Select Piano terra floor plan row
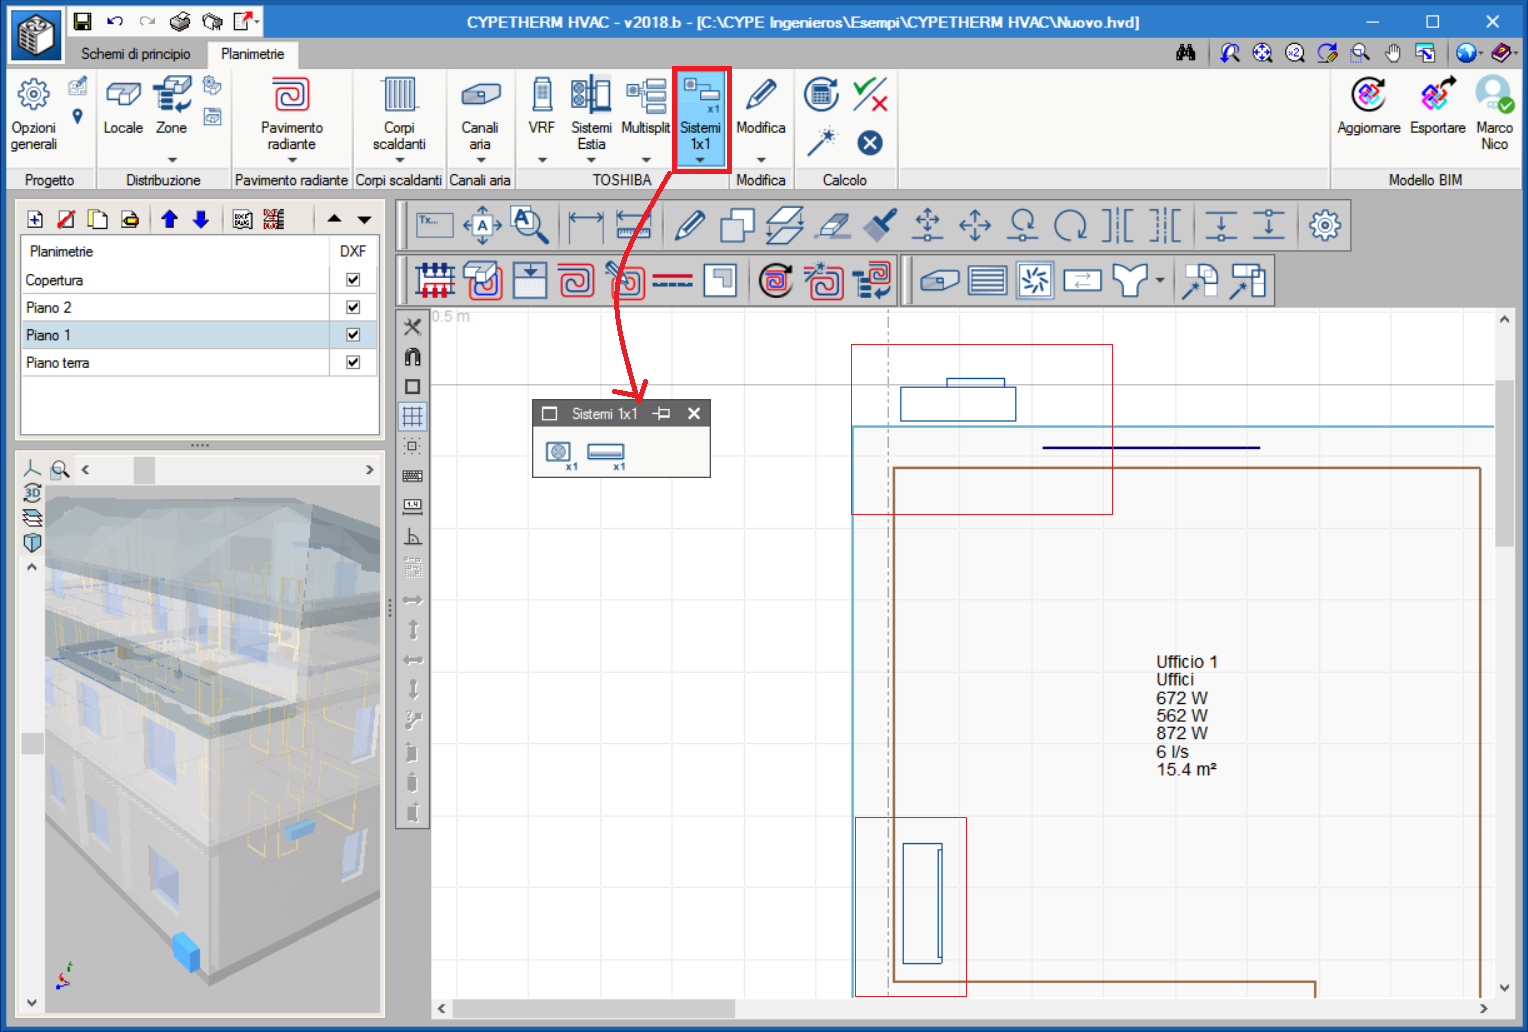Screen dimensions: 1528x1032 click(199, 362)
